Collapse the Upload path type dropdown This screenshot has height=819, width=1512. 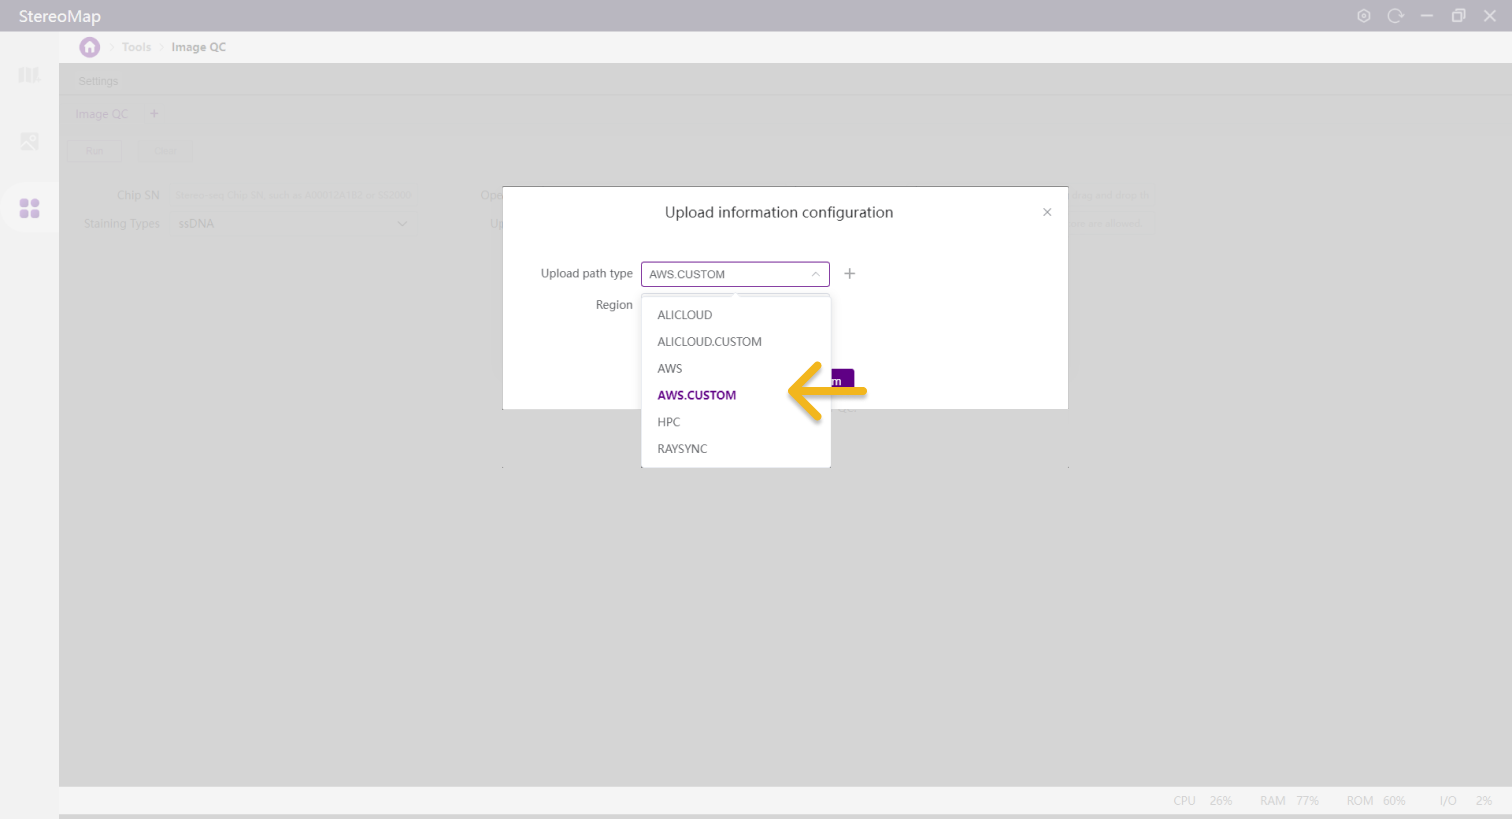pos(816,274)
